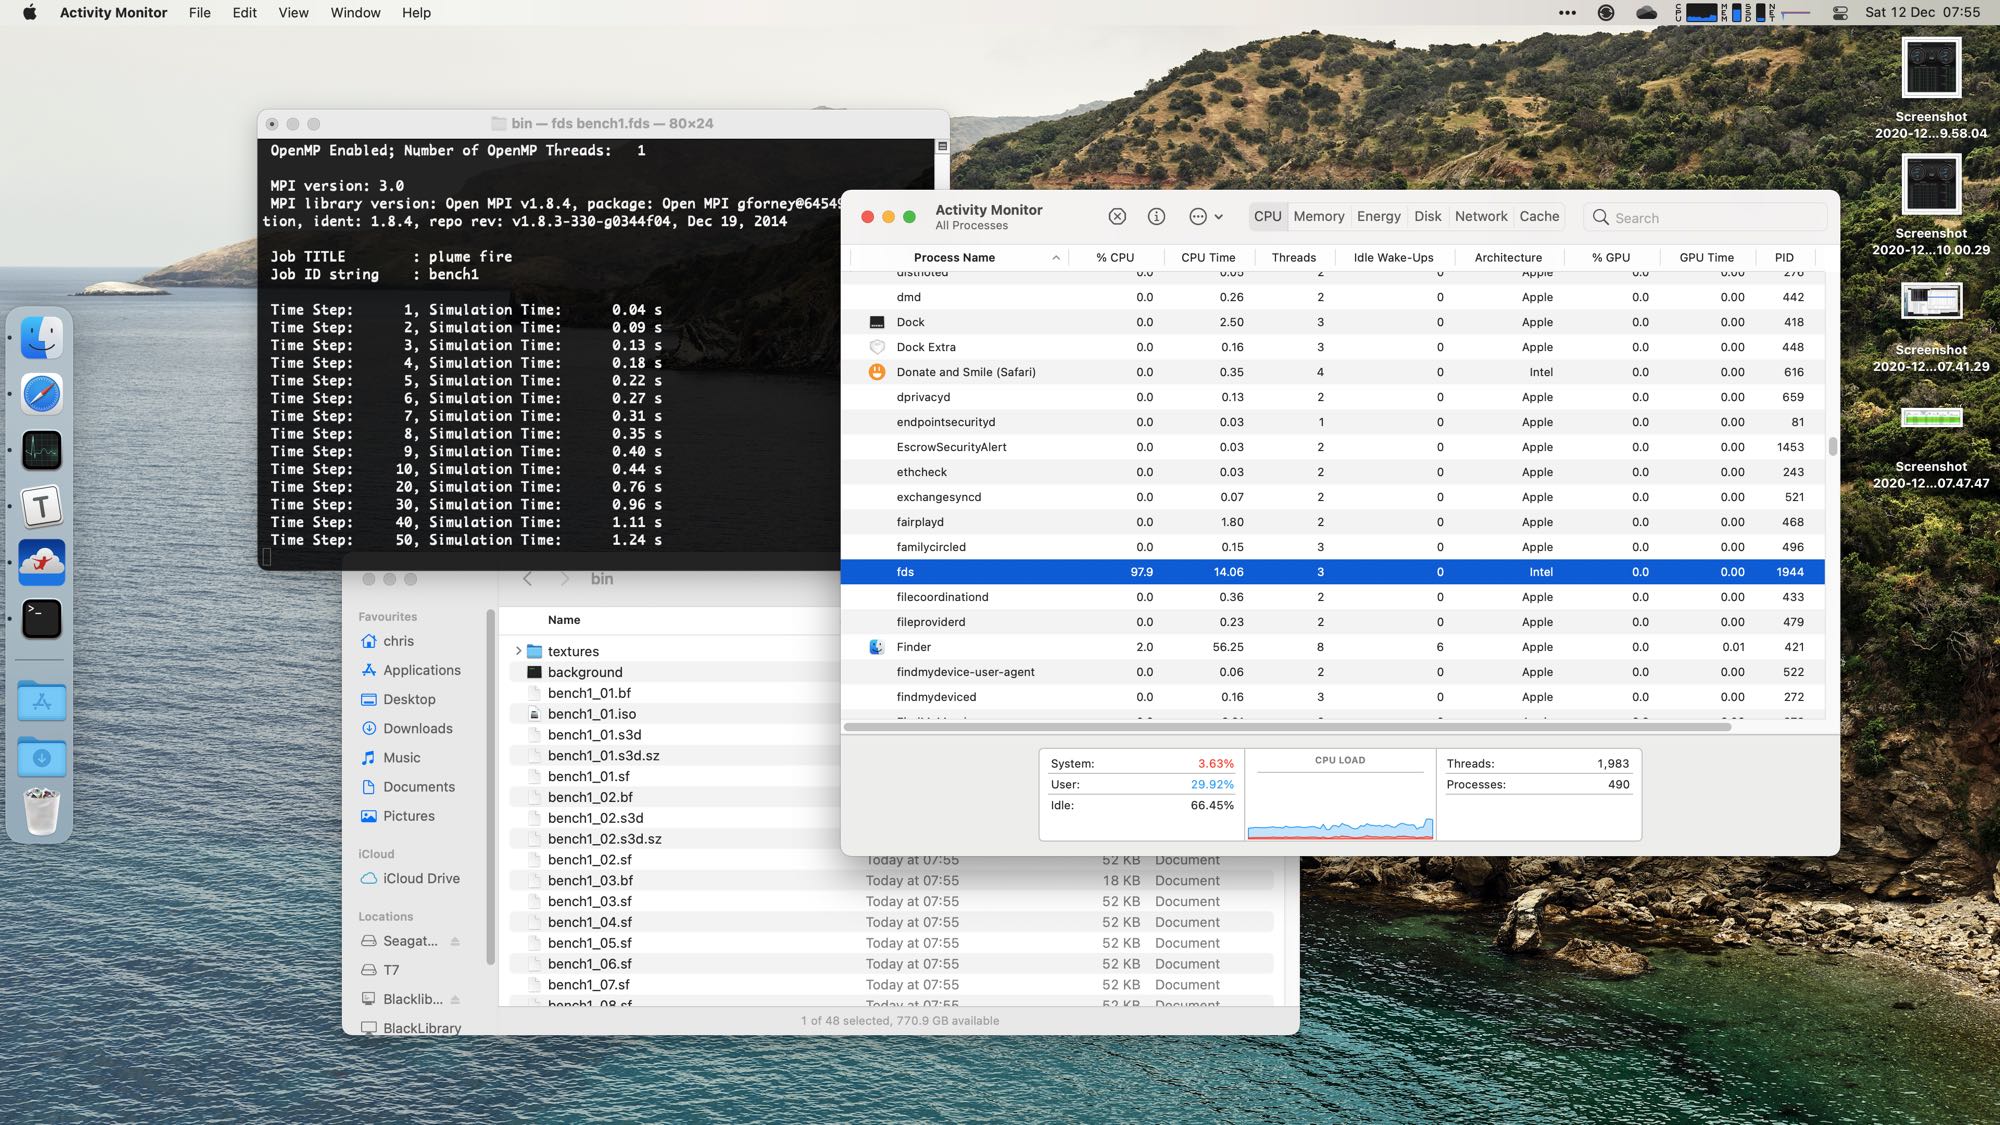Open the File menu
The image size is (2000, 1125).
200,12
